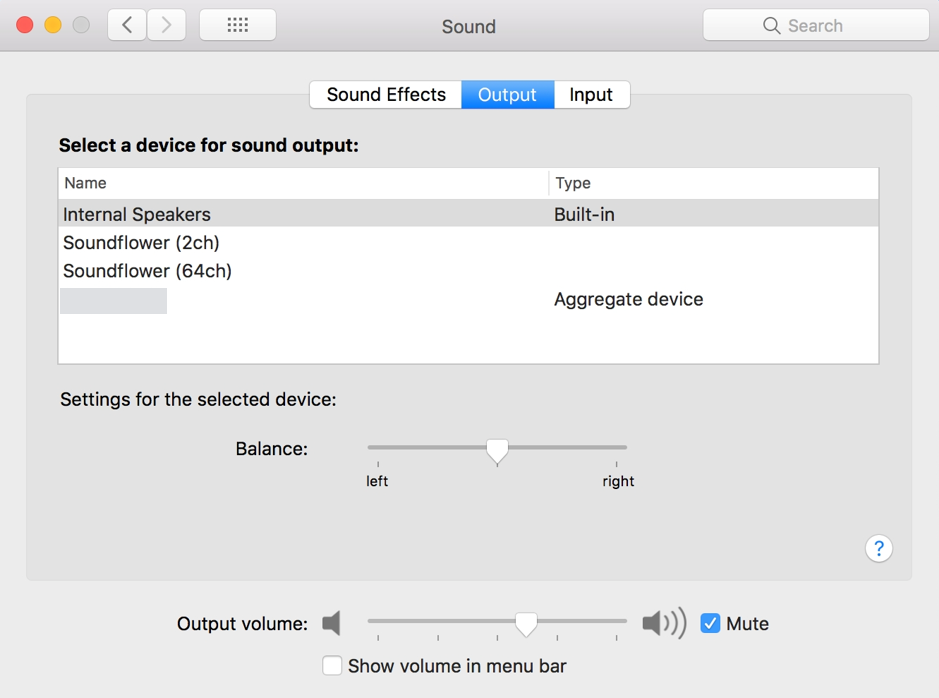Enable Show volume in menu bar
The height and width of the screenshot is (698, 939).
click(x=332, y=665)
